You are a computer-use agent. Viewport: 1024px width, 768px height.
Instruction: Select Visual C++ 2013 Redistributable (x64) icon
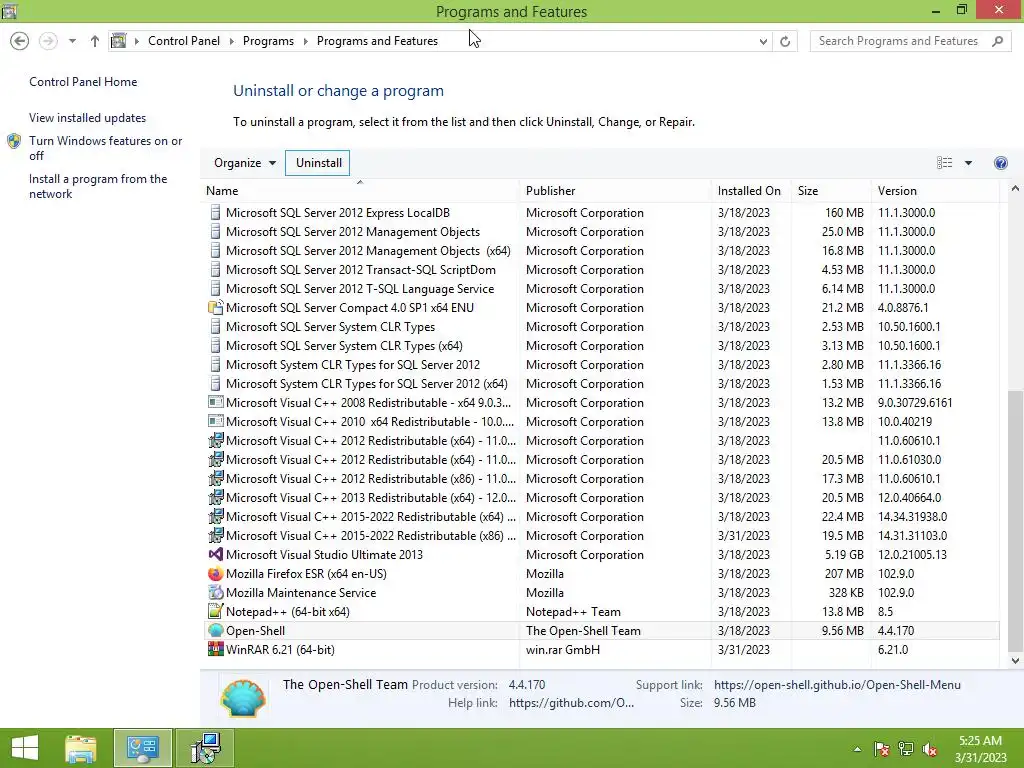[x=216, y=498]
